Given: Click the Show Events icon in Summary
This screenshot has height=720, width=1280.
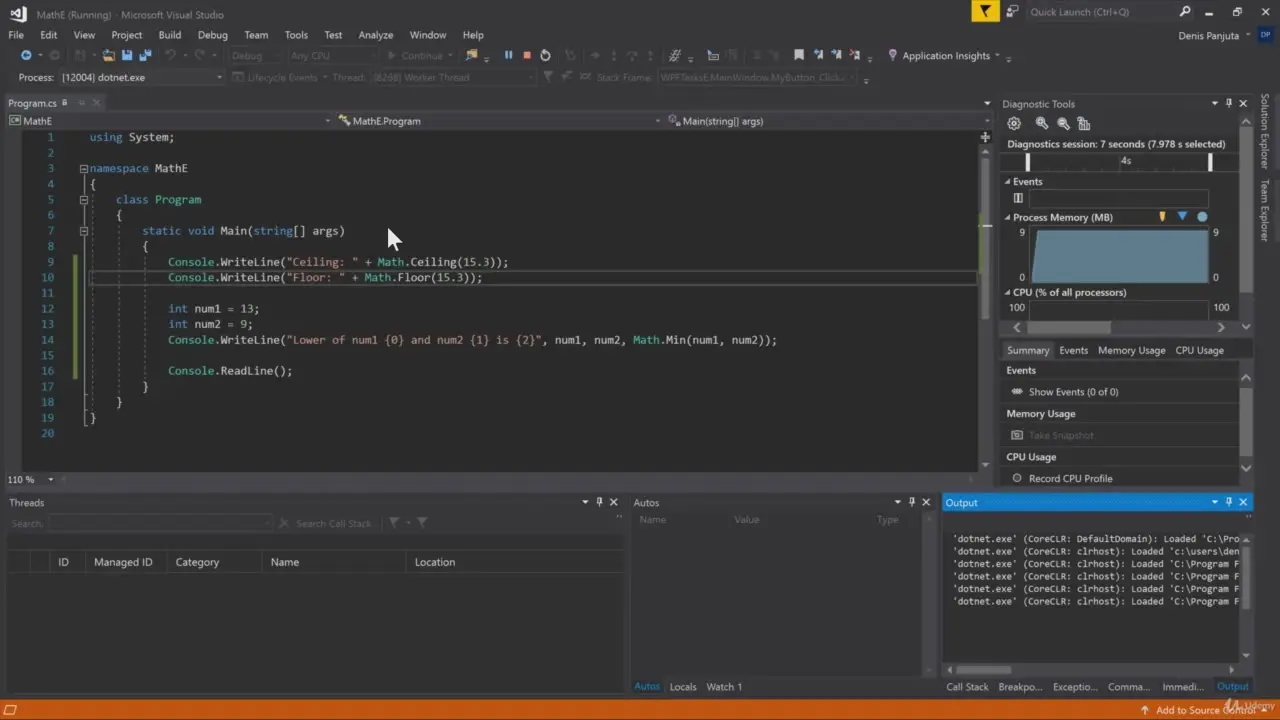Looking at the screenshot, I should (1017, 392).
